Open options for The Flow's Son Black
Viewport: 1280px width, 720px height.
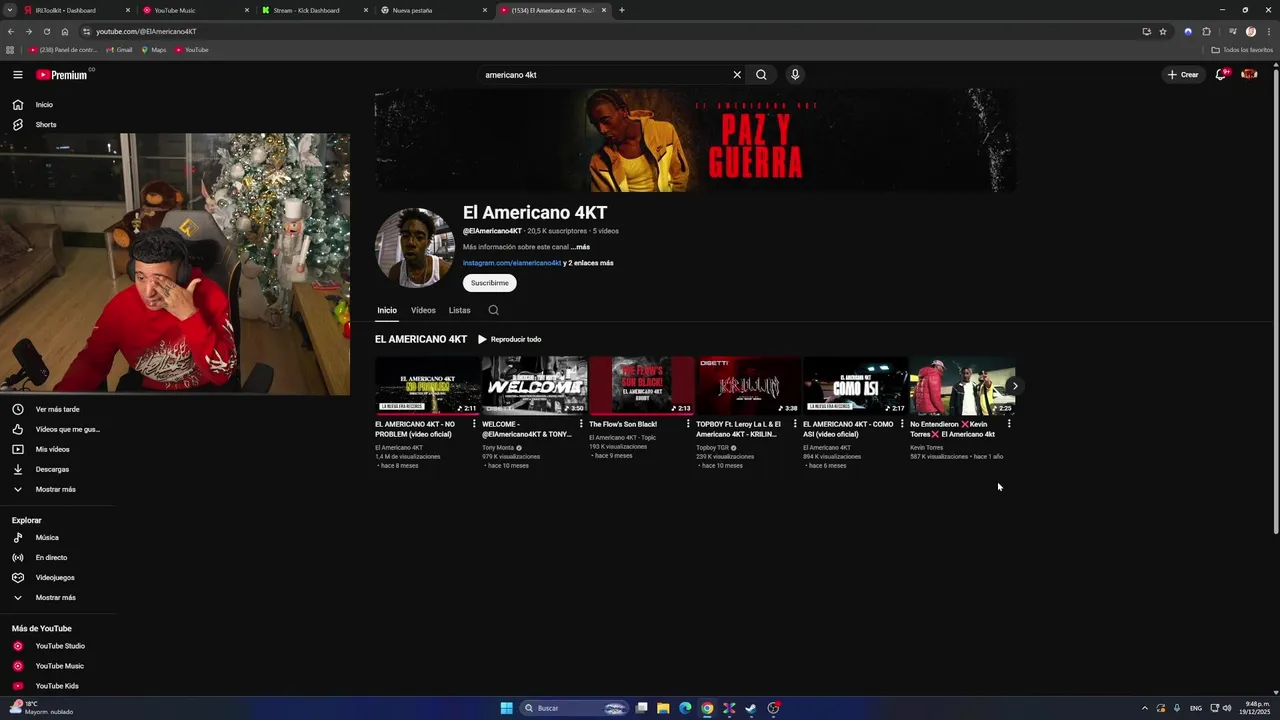pos(688,424)
